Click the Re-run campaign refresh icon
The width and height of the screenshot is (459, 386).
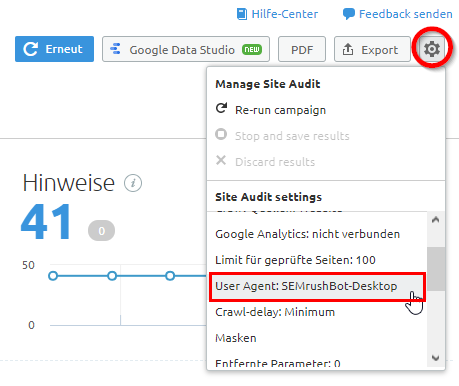point(221,108)
